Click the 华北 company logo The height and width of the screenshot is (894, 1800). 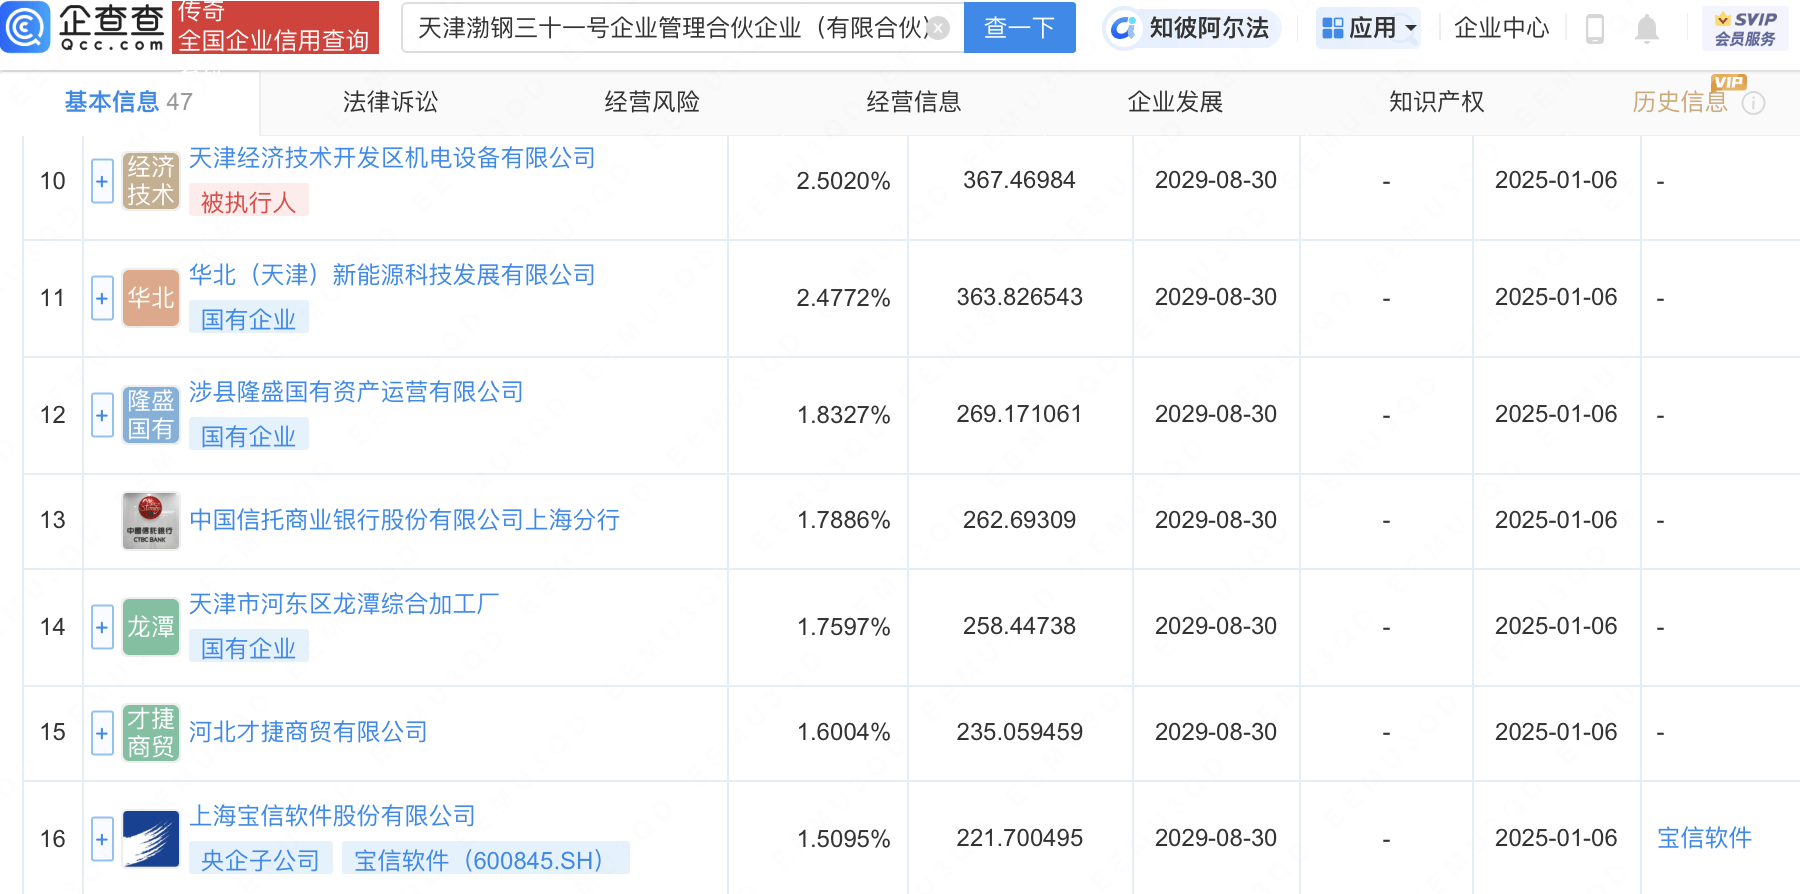coord(151,298)
